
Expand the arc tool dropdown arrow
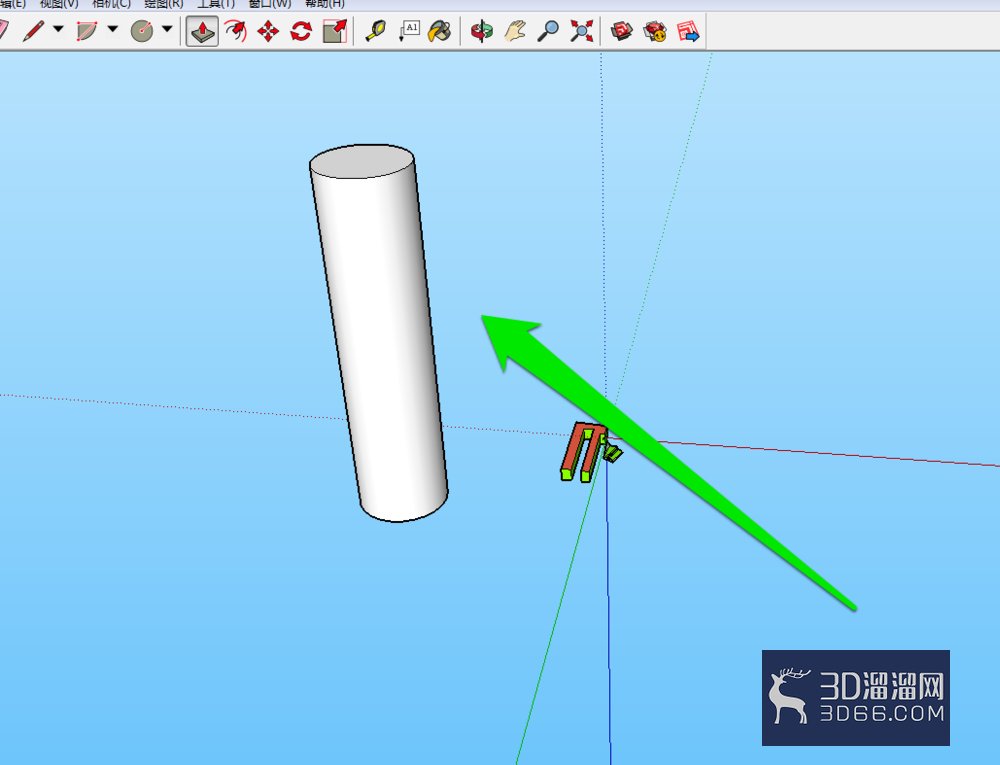pos(113,29)
